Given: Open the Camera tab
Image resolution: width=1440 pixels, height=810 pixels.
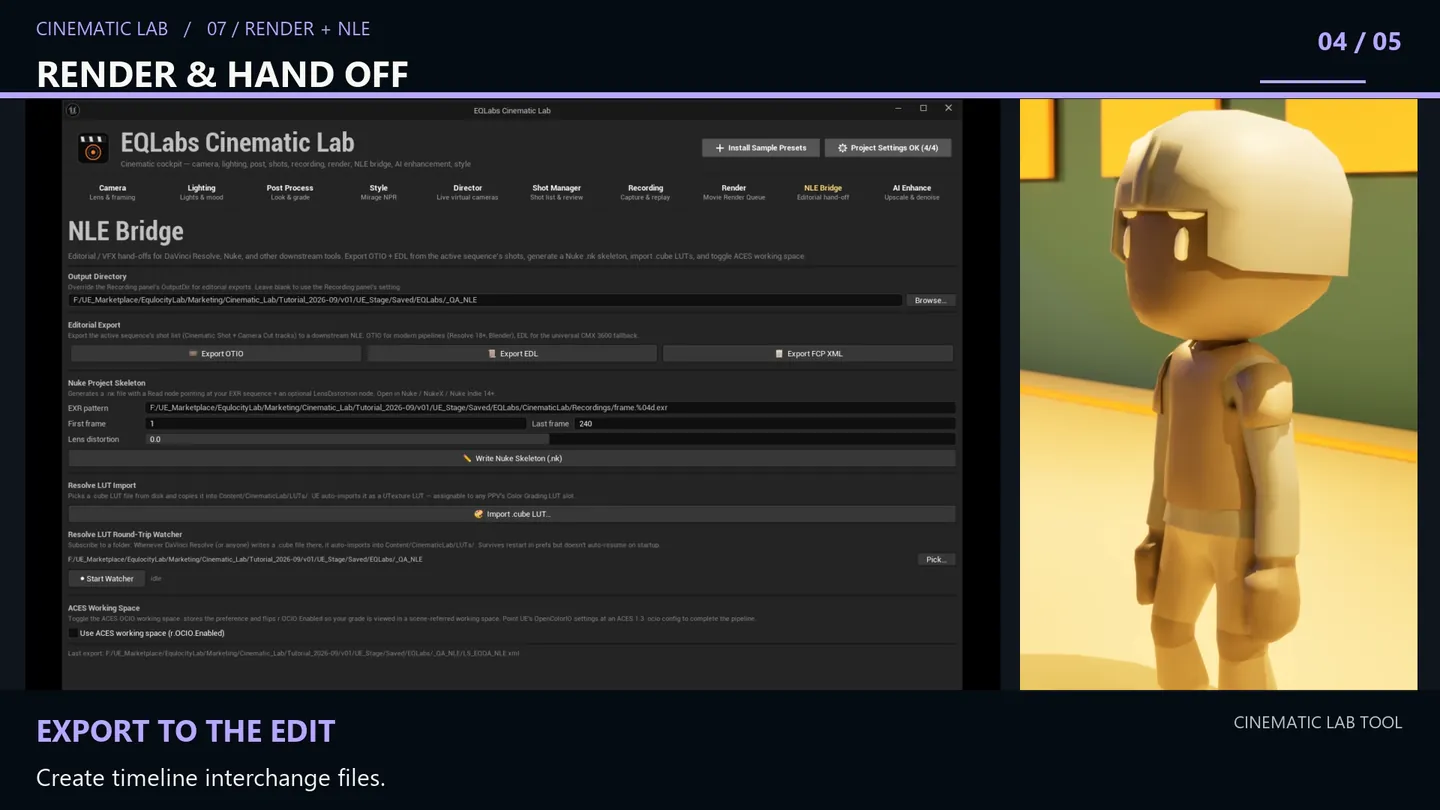Looking at the screenshot, I should click(x=113, y=192).
